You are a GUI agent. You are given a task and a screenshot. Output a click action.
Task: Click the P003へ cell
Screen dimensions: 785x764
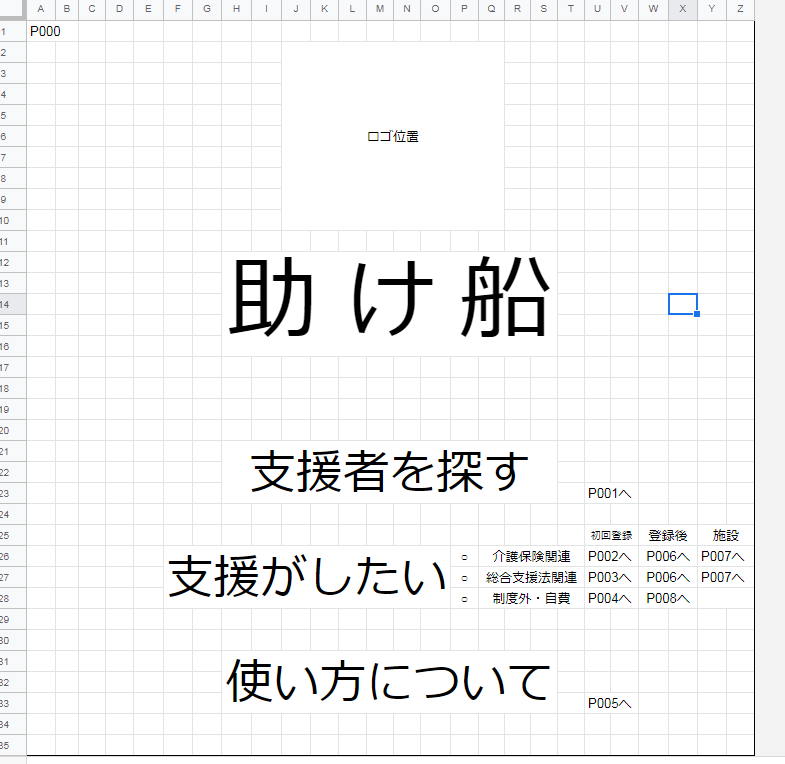click(610, 578)
